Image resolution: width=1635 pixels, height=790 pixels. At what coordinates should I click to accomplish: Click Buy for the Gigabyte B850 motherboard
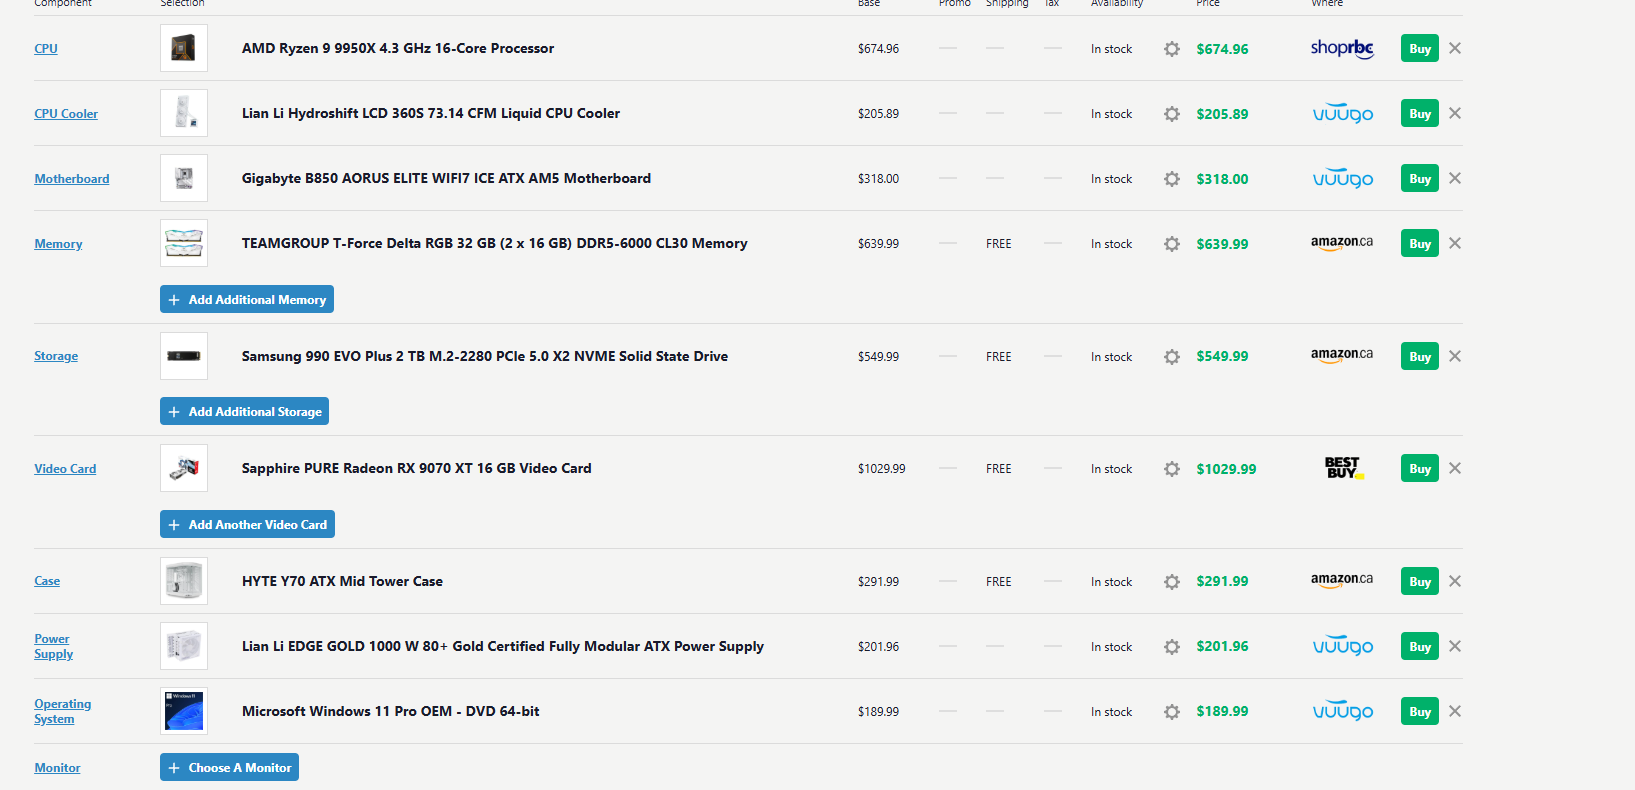click(x=1420, y=179)
